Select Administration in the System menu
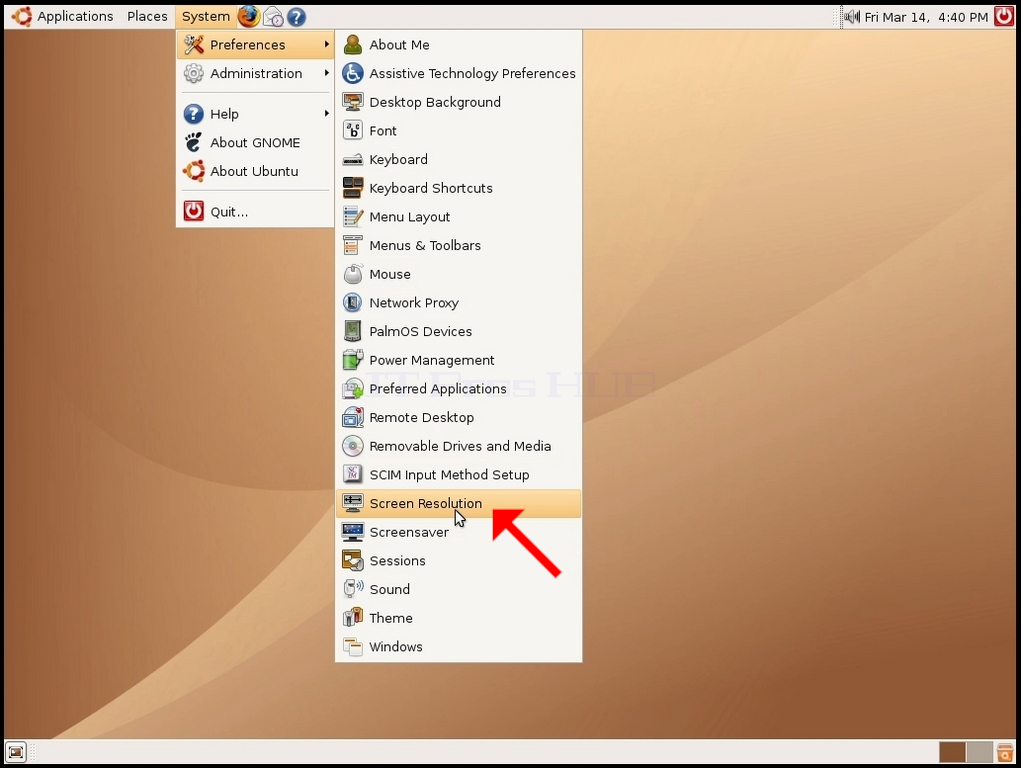This screenshot has width=1021, height=768. click(255, 74)
